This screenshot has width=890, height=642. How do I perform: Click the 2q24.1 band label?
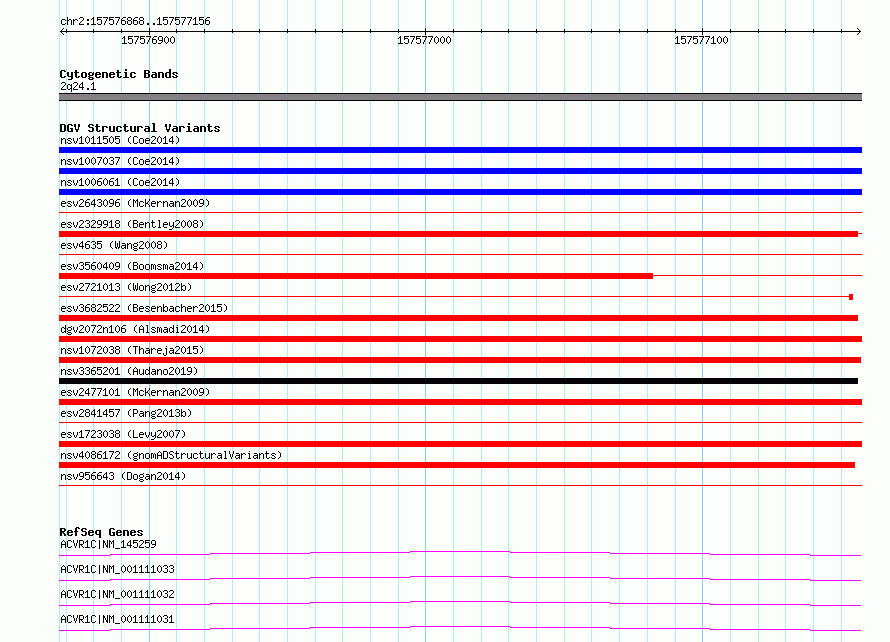point(78,86)
